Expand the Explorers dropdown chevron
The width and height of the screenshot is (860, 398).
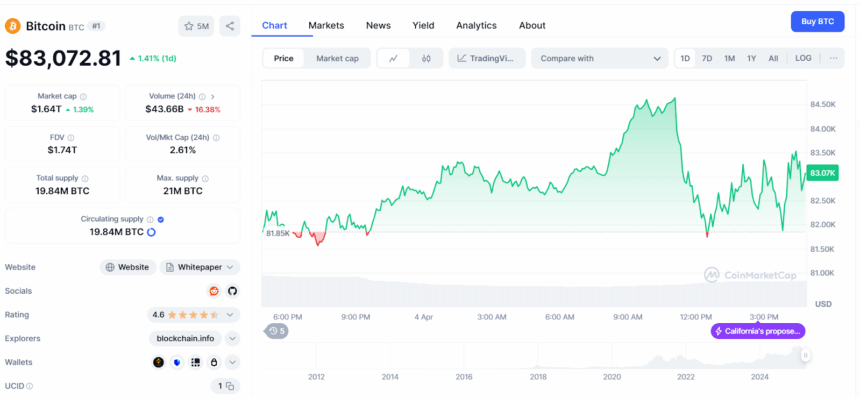(x=233, y=338)
